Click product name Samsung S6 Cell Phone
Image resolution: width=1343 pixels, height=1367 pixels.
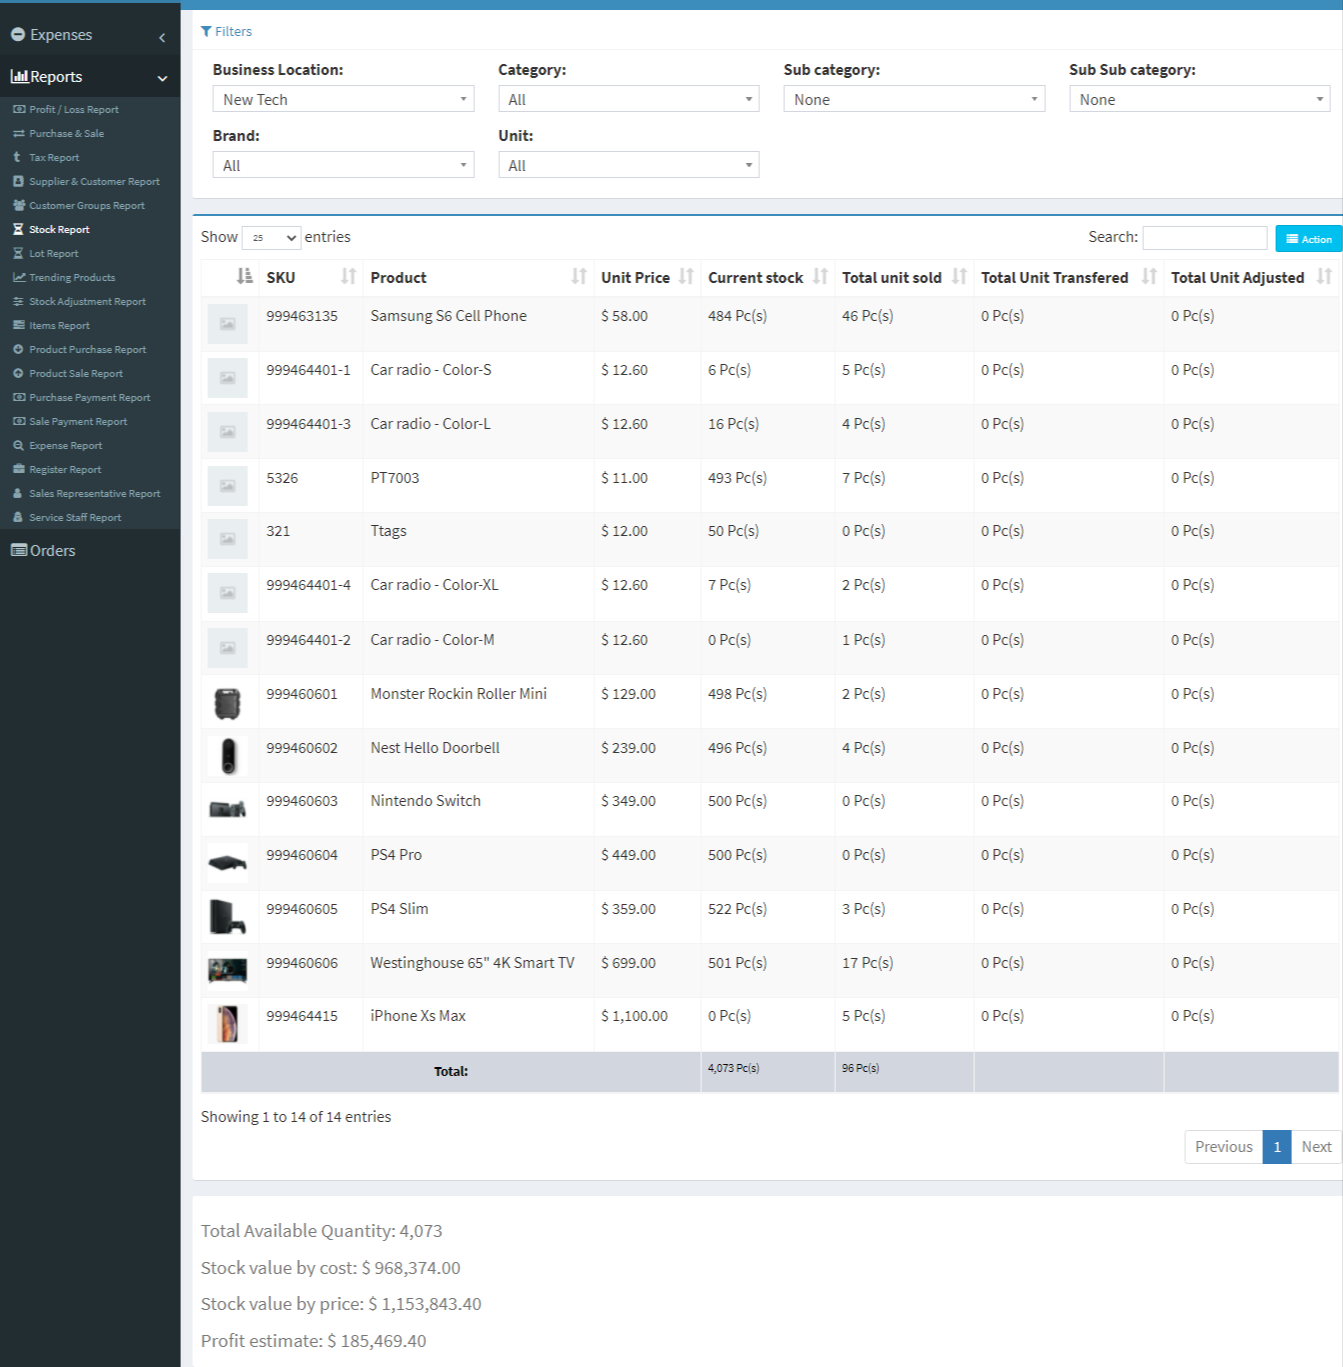[448, 316]
